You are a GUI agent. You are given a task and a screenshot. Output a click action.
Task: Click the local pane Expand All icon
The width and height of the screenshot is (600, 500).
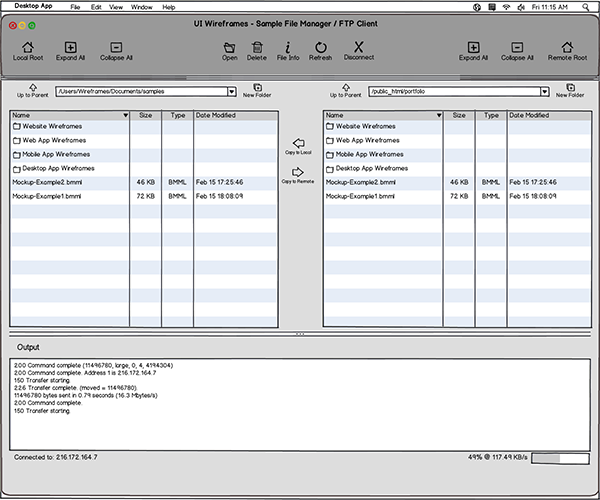(x=70, y=47)
